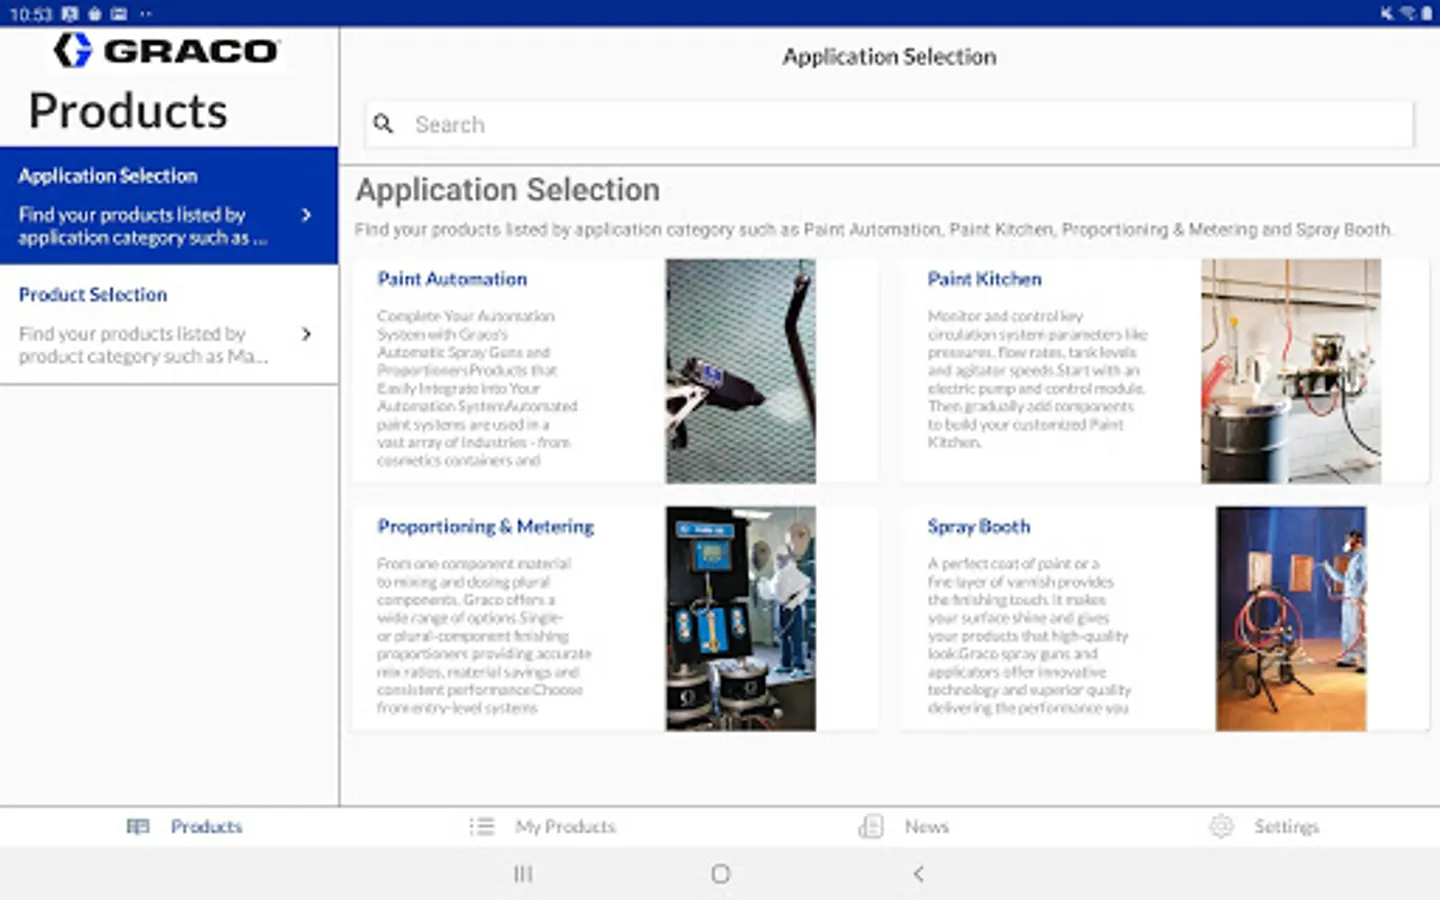Viewport: 1440px width, 900px height.
Task: Expand Application Selection chevron in sidebar
Action: pyautogui.click(x=306, y=215)
